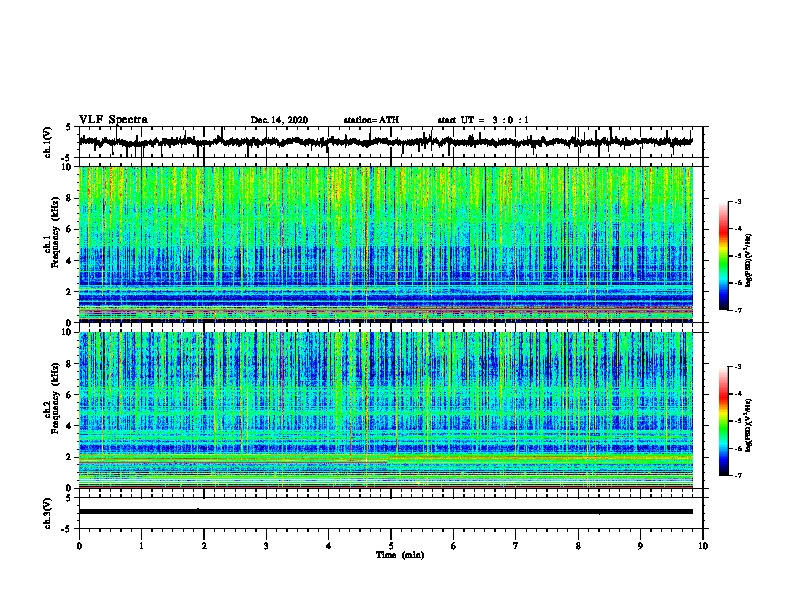Click the ch.3 voltage waveform black band

(x=385, y=512)
